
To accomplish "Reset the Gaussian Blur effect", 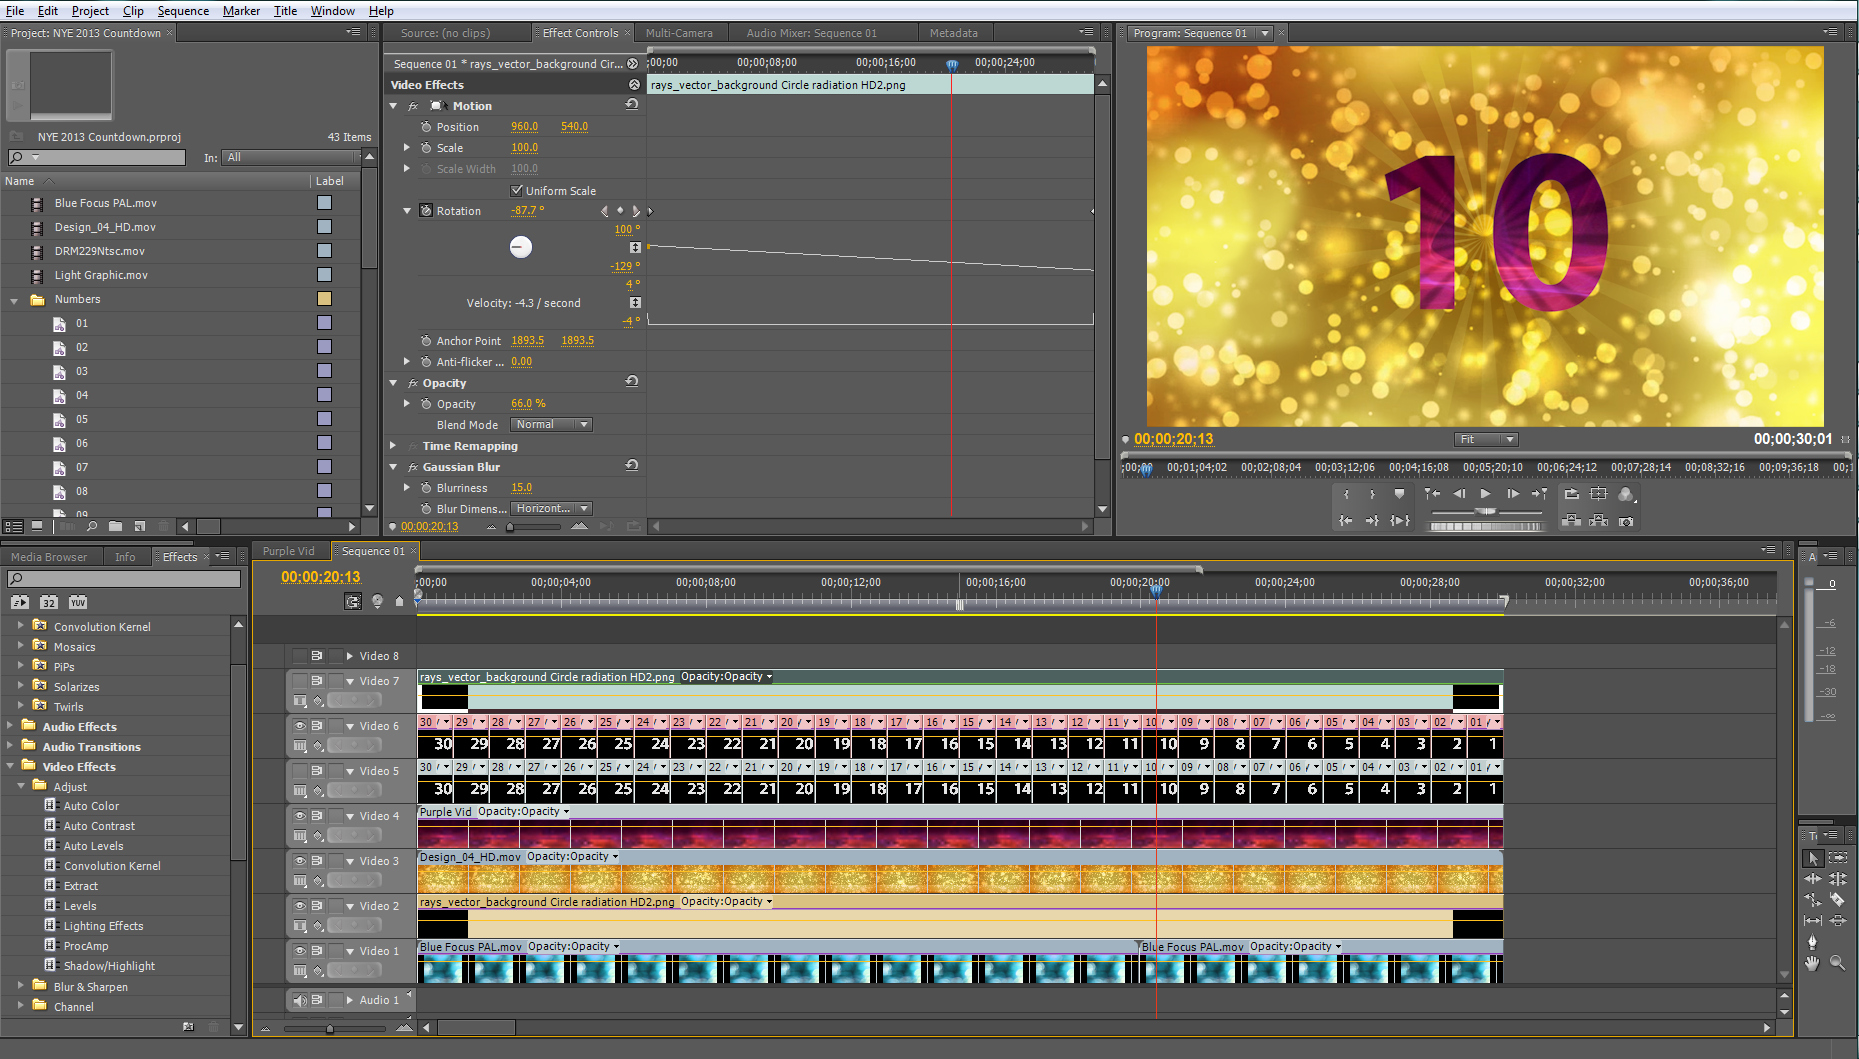I will (x=632, y=466).
